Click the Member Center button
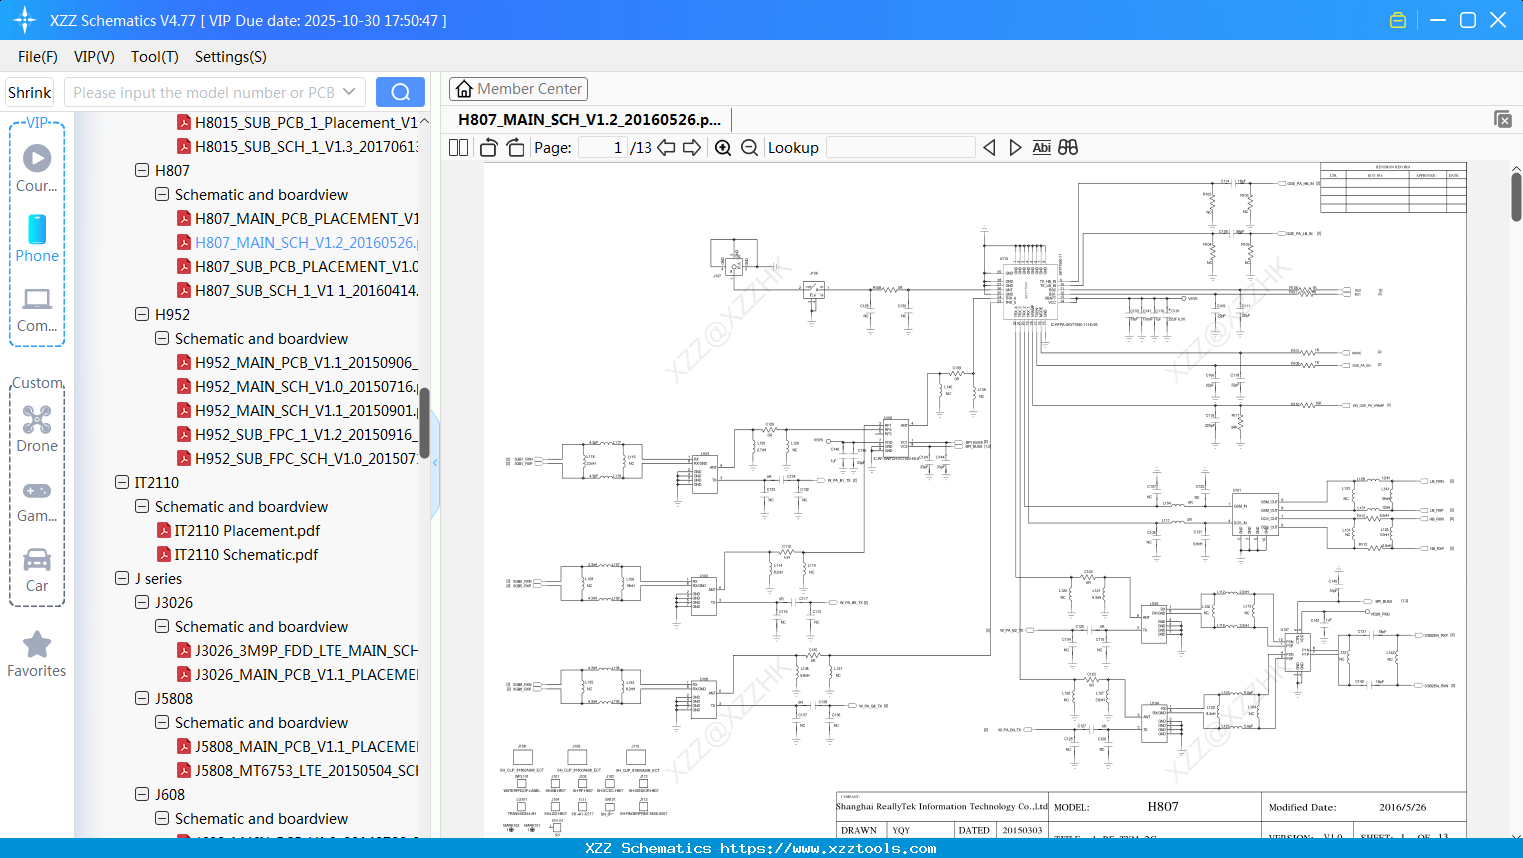1523x858 pixels. pyautogui.click(x=518, y=89)
